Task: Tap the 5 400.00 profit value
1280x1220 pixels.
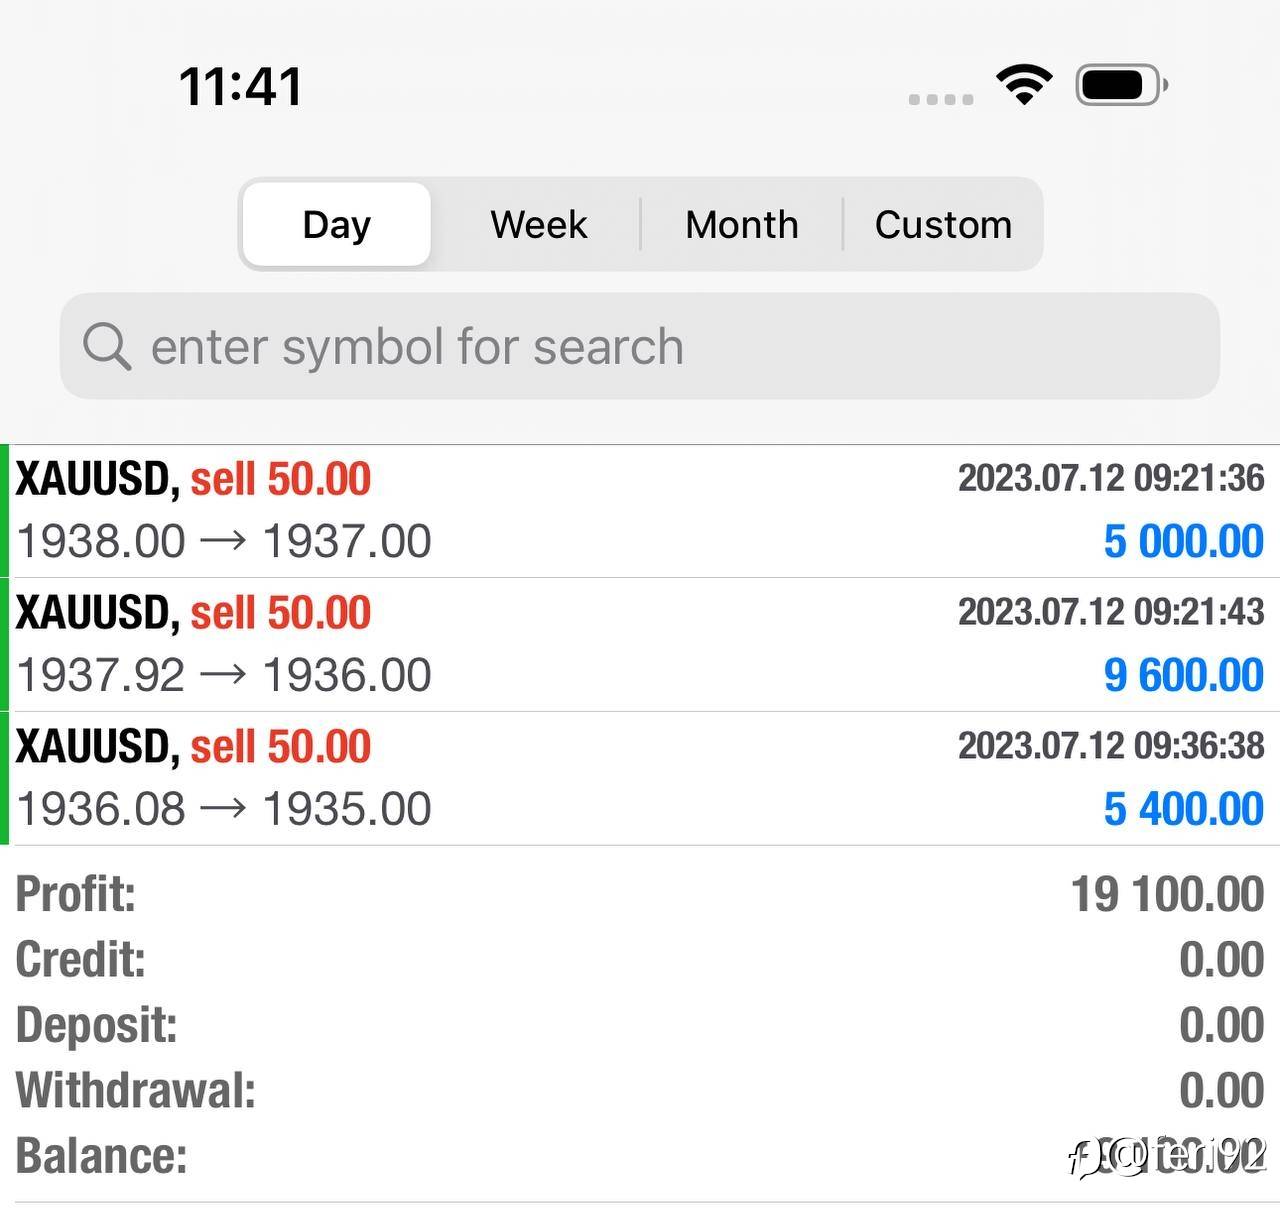Action: click(x=1183, y=810)
